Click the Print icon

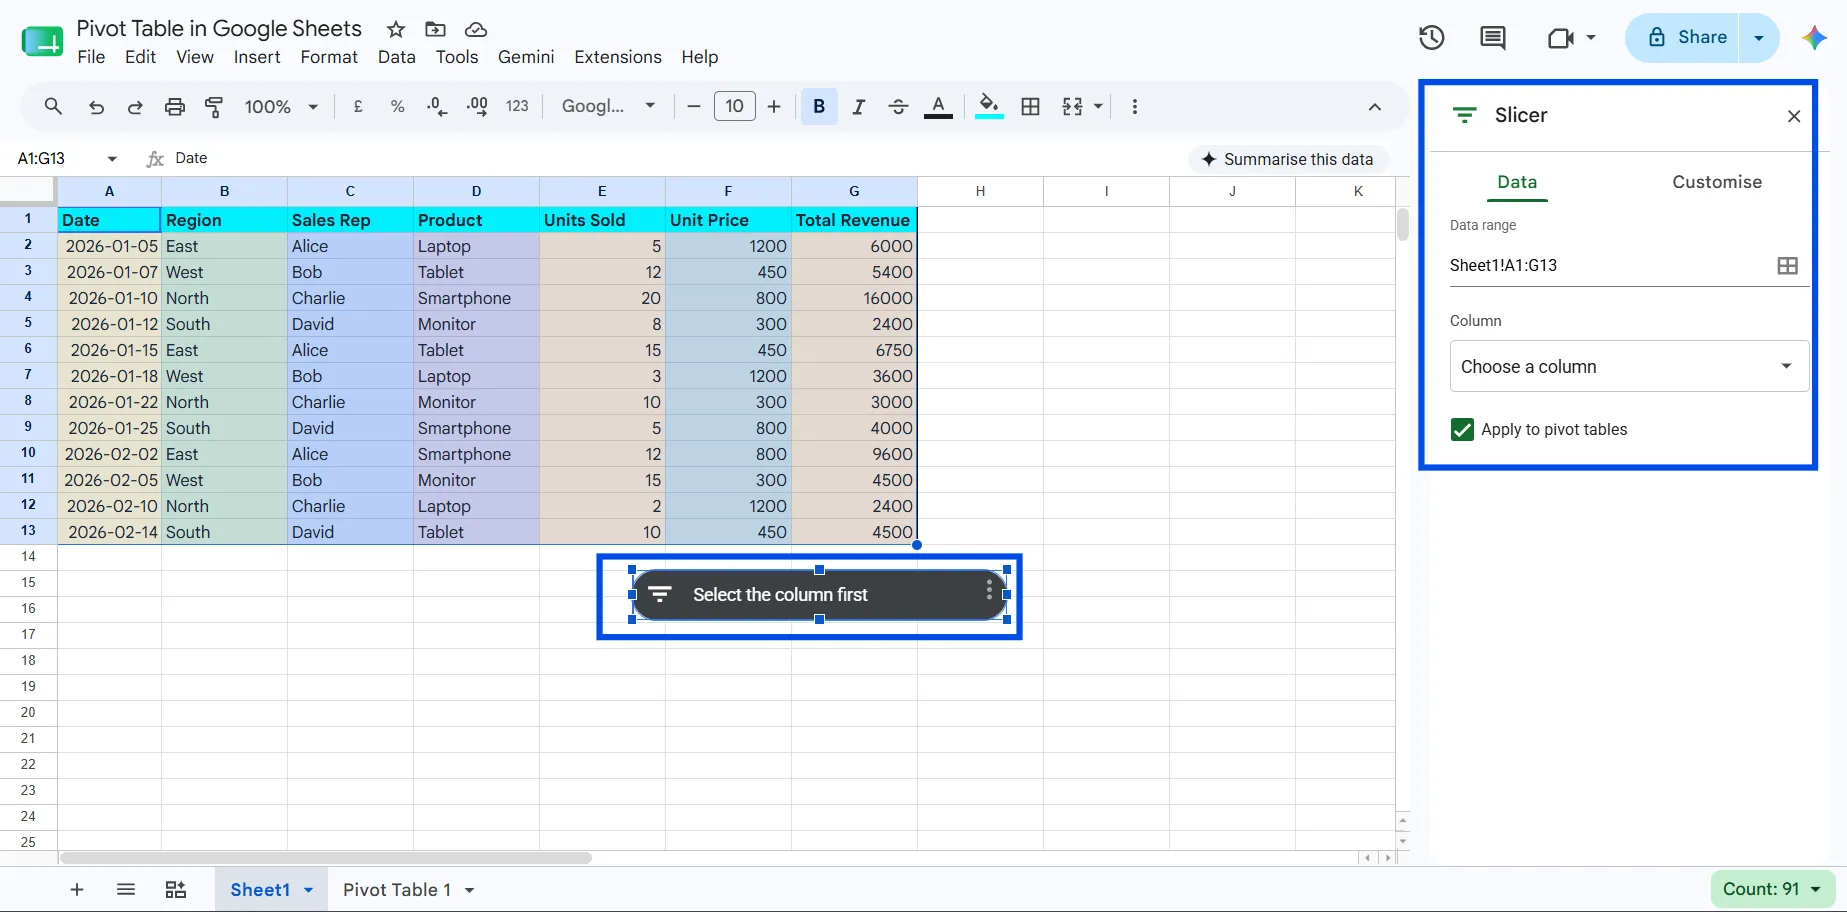[x=175, y=107]
